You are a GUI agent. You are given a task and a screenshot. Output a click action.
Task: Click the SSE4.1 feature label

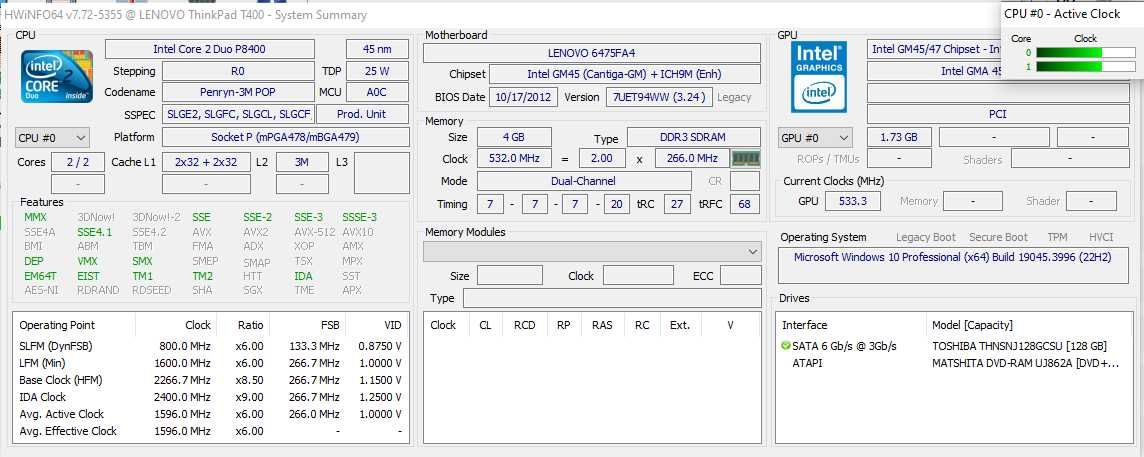tap(94, 232)
